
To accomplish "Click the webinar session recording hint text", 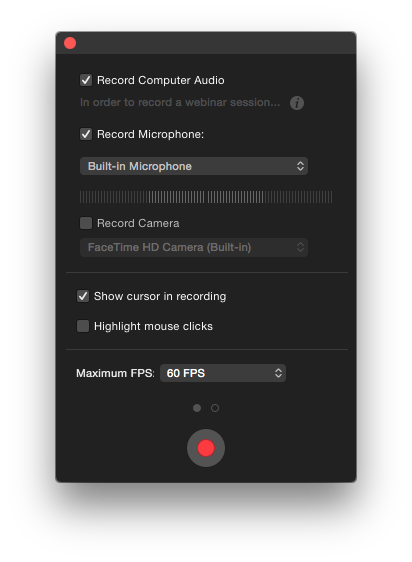I will (x=180, y=103).
